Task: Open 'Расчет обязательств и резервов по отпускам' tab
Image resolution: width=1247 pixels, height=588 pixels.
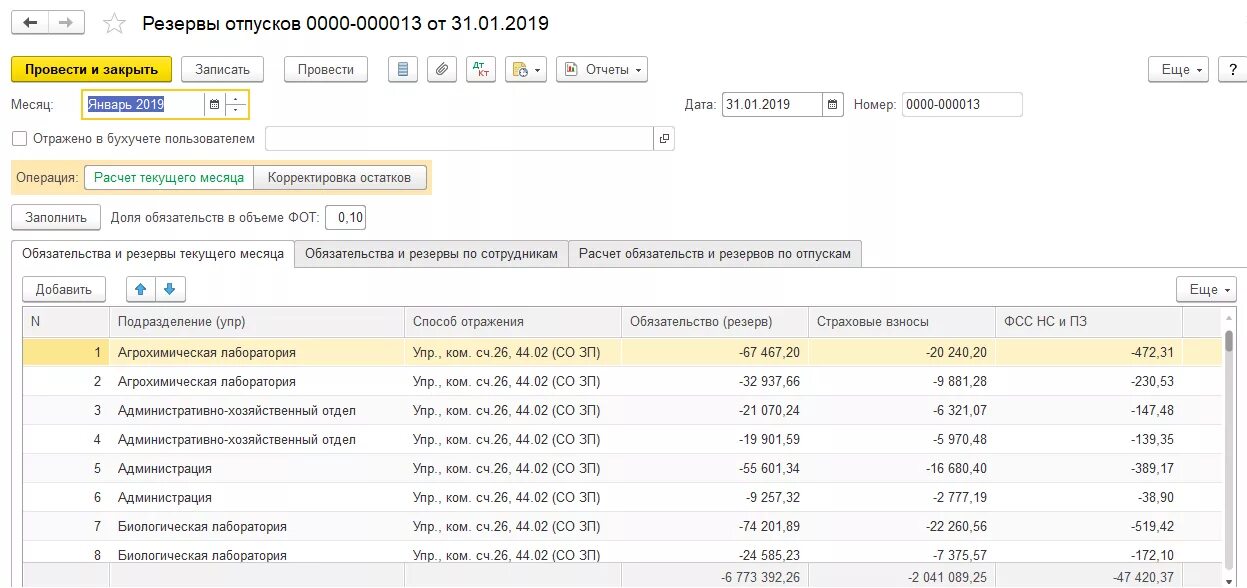Action: (714, 254)
